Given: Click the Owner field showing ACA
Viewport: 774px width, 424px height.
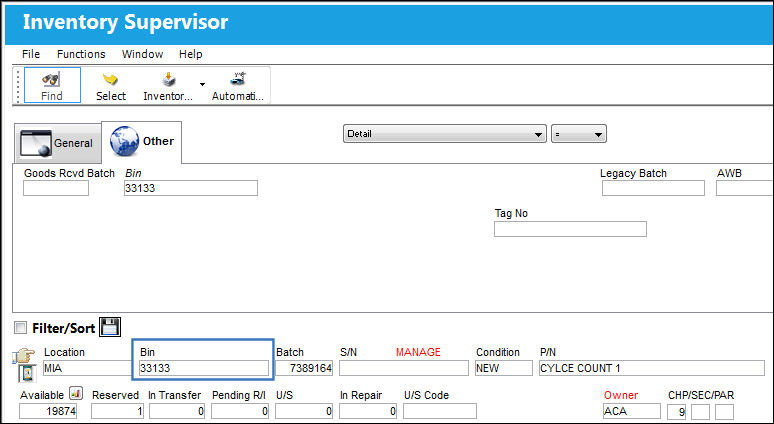Looking at the screenshot, I should coord(632,411).
